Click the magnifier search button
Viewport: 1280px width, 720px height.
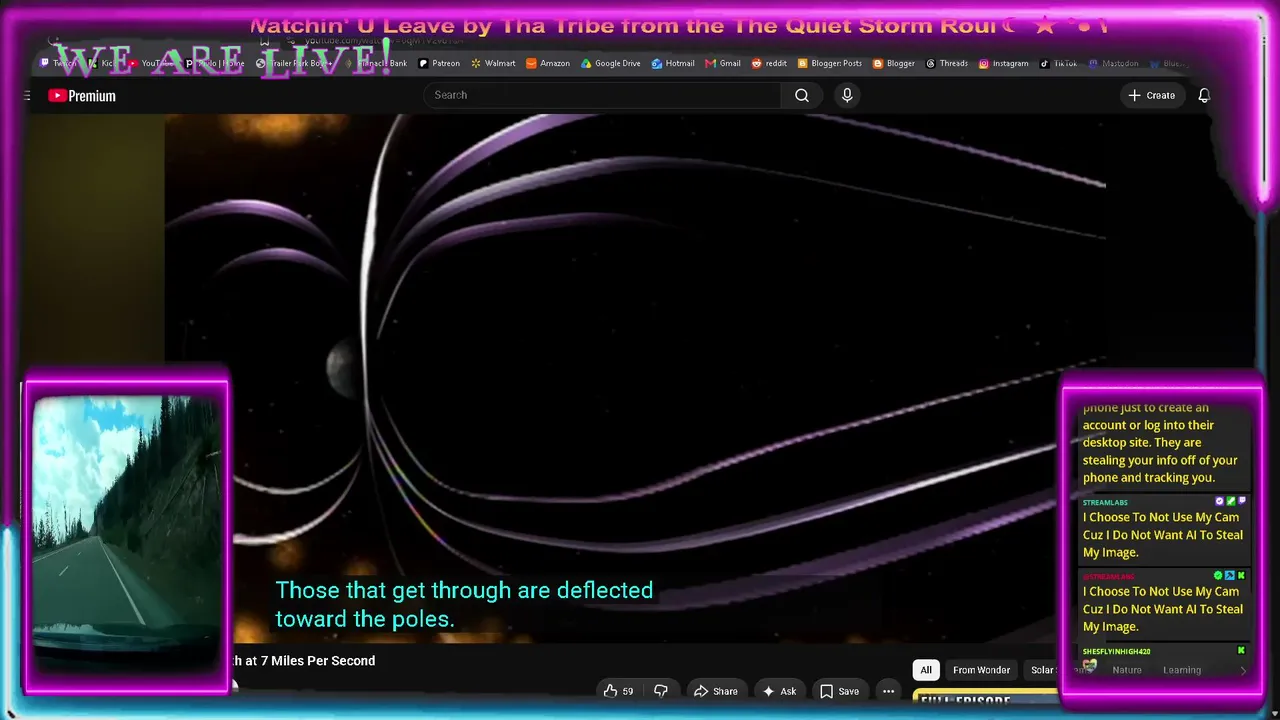802,95
